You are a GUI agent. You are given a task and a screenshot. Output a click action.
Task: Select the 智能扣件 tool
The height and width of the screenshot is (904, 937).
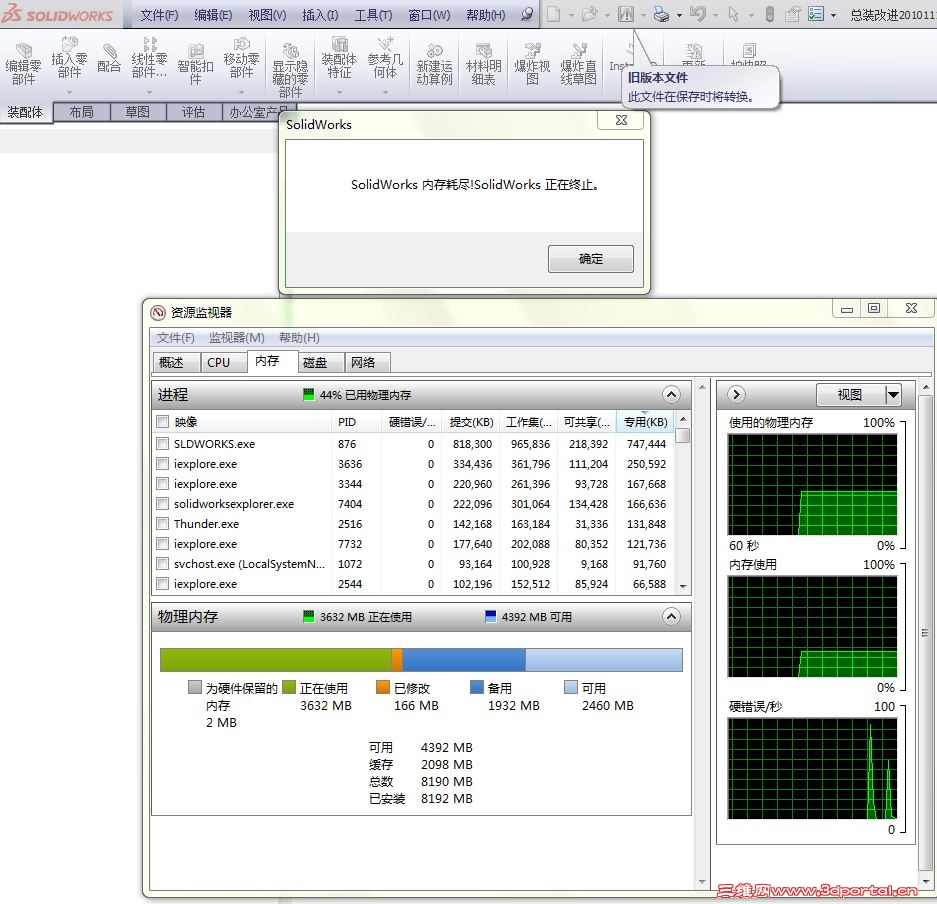(x=195, y=65)
